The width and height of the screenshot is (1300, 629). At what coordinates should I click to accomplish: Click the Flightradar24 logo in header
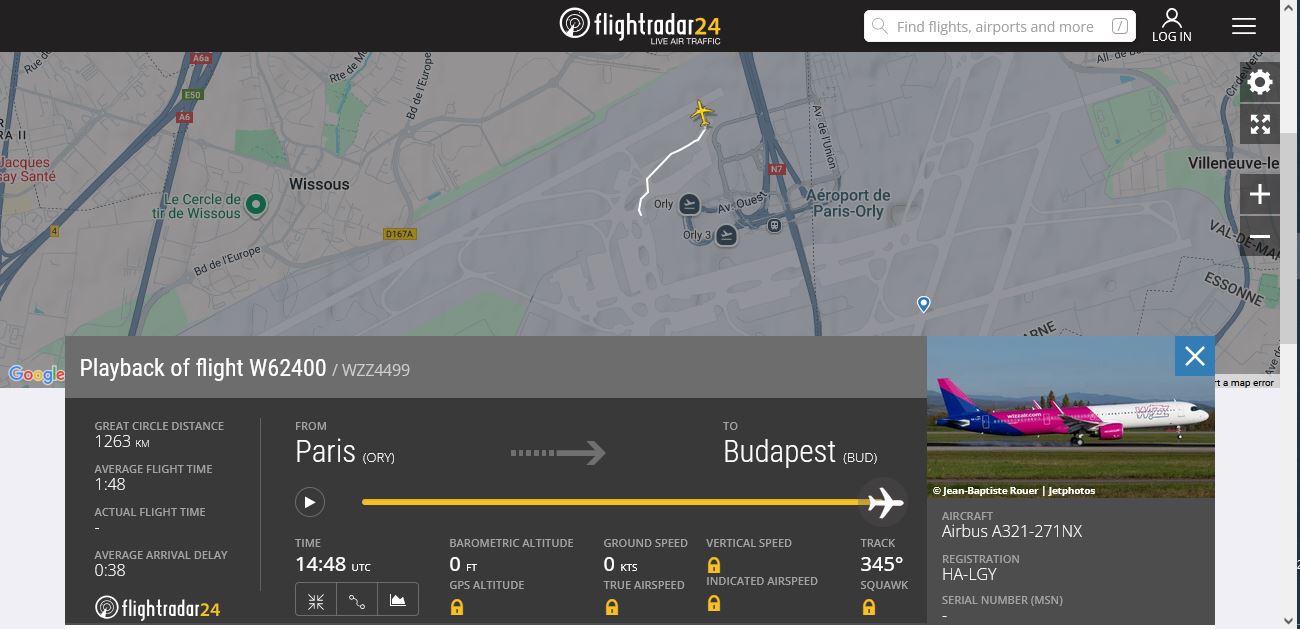click(x=640, y=25)
